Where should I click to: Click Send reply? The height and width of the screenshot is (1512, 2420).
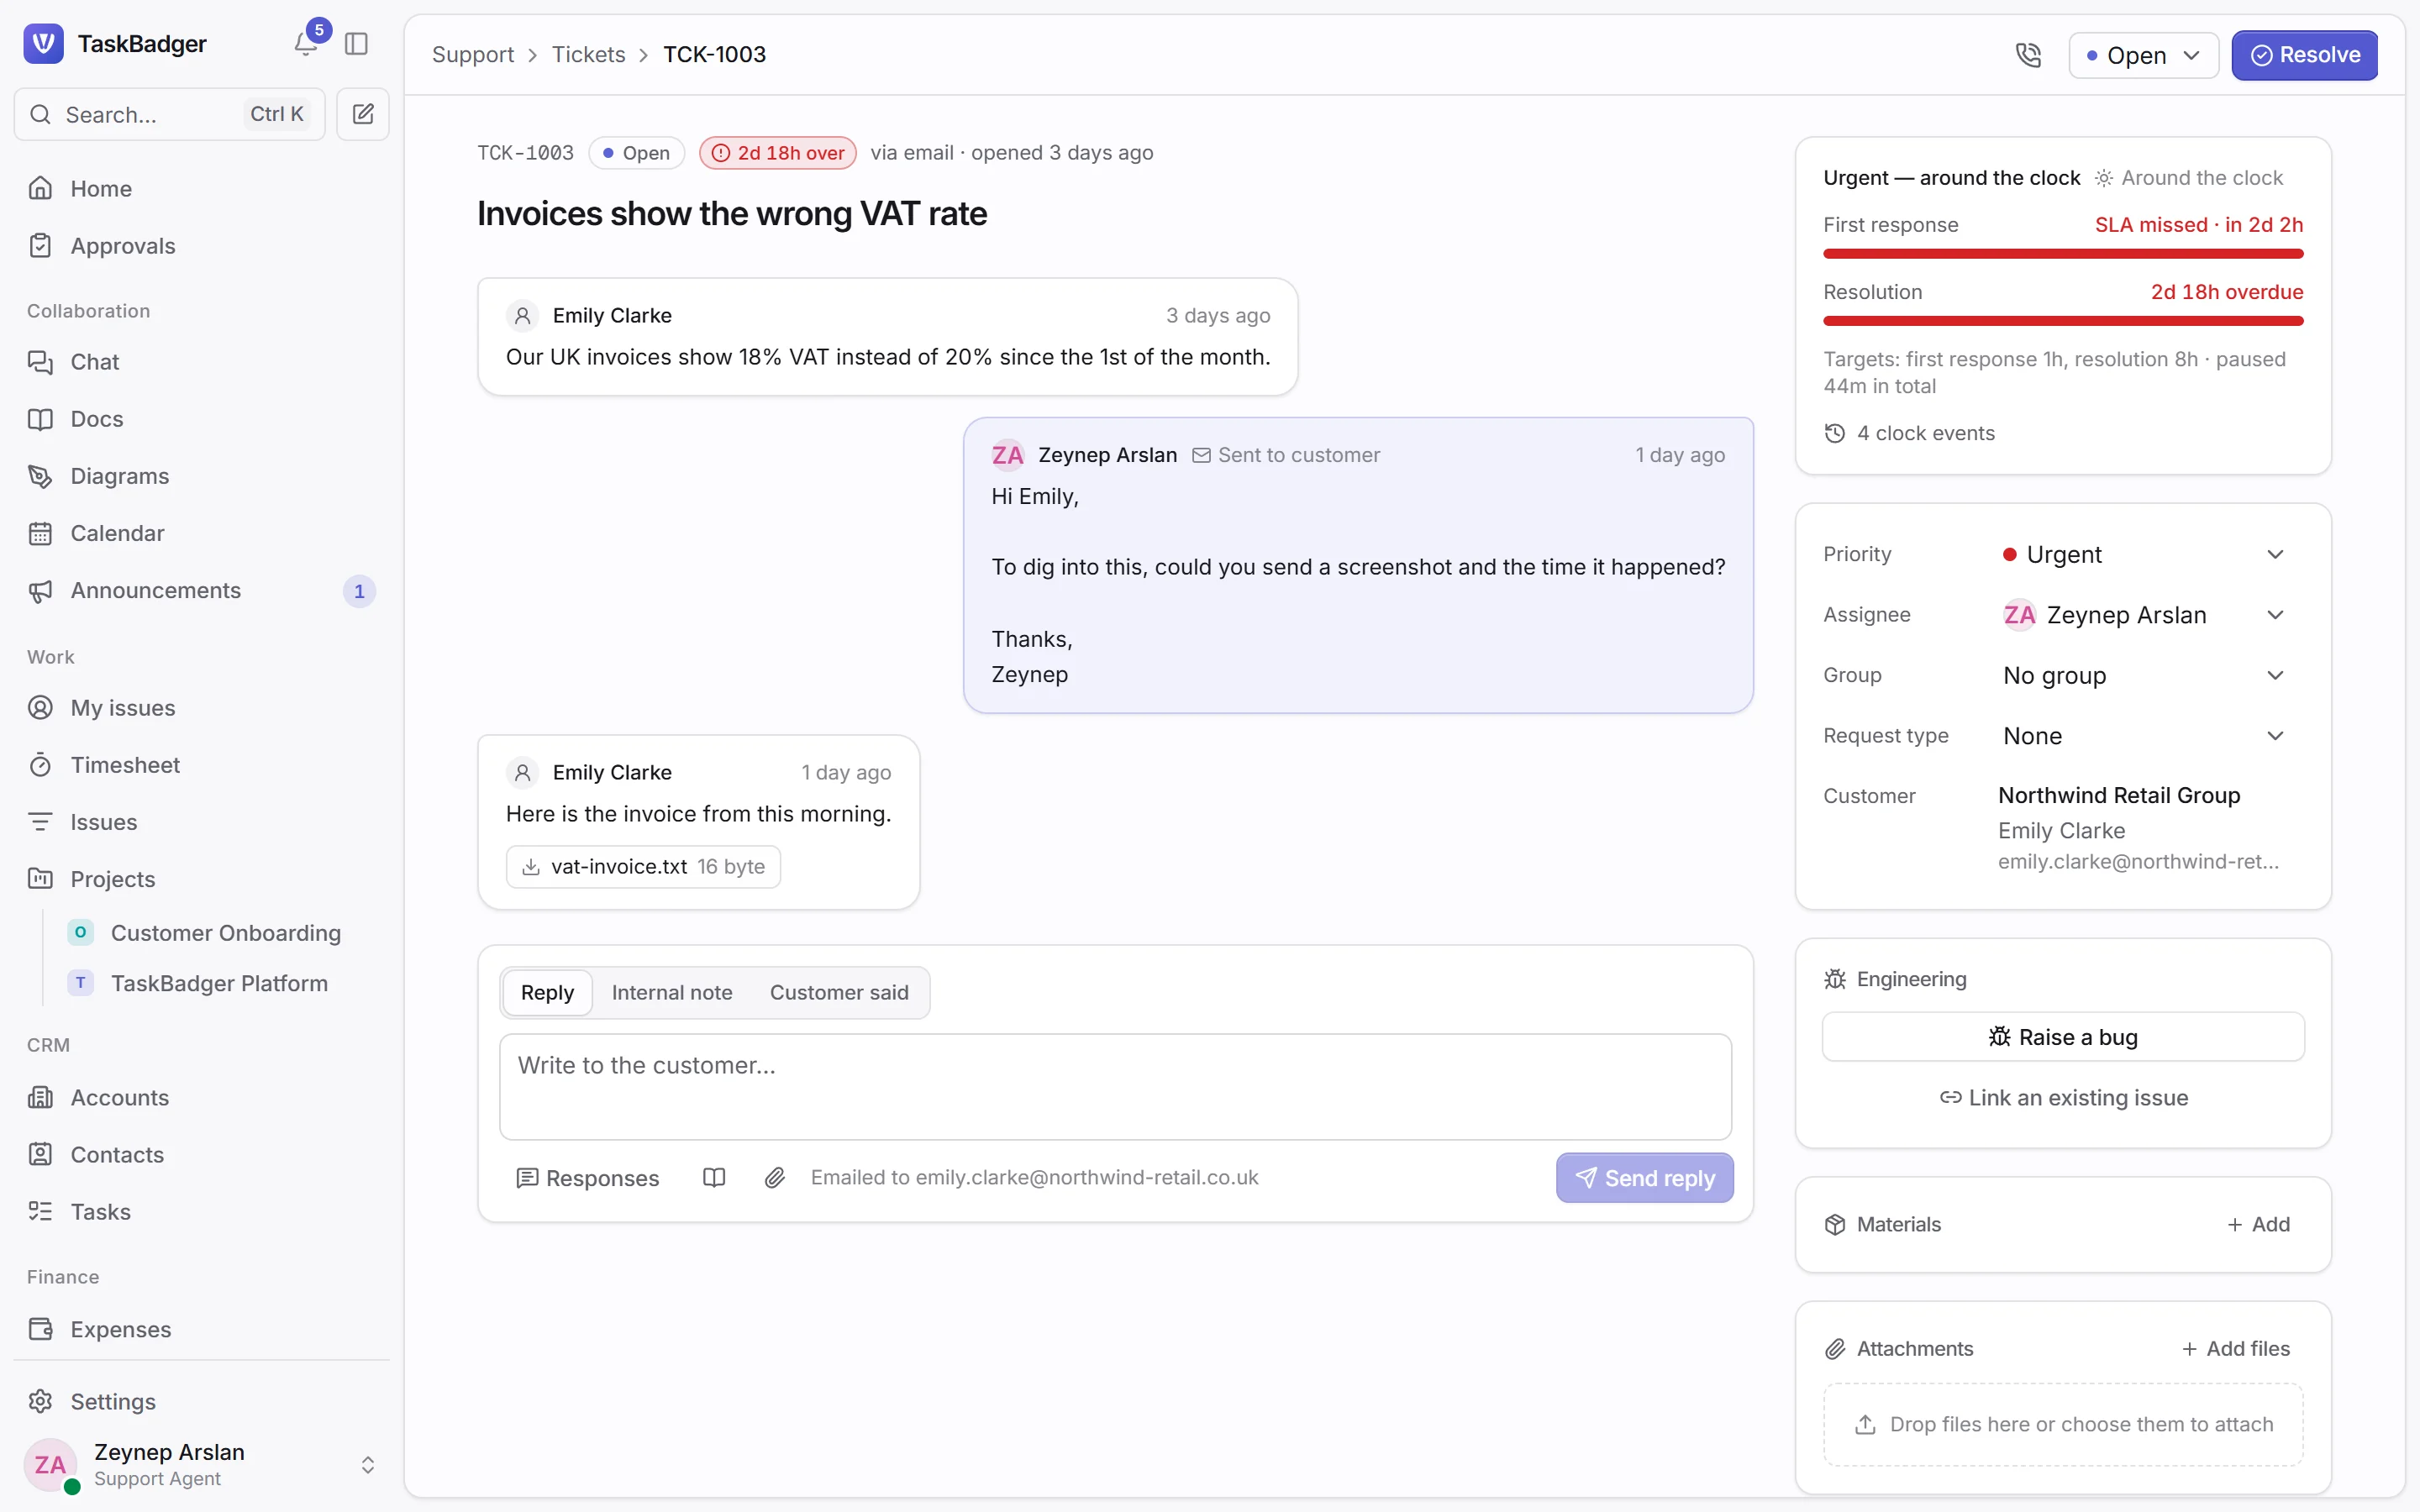point(1645,1178)
